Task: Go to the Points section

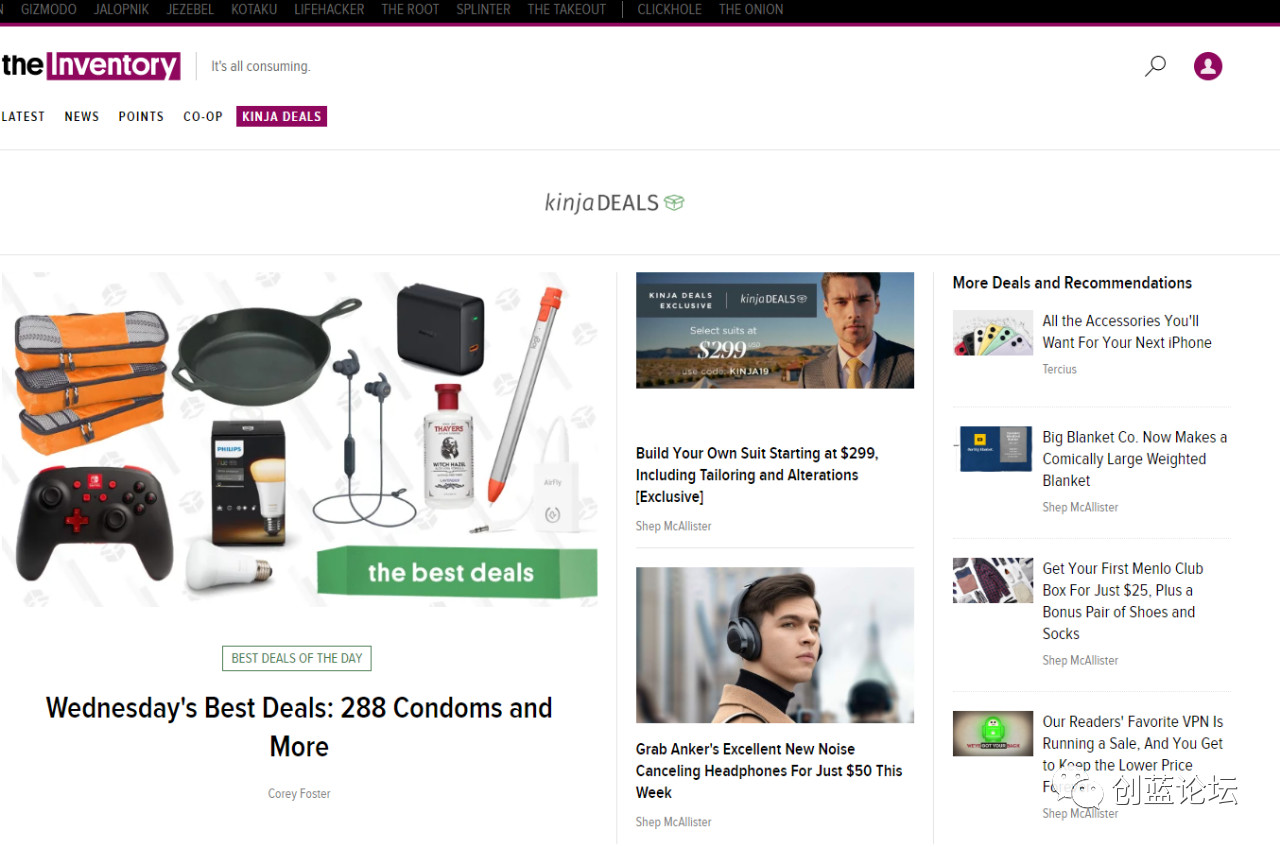Action: pos(141,117)
